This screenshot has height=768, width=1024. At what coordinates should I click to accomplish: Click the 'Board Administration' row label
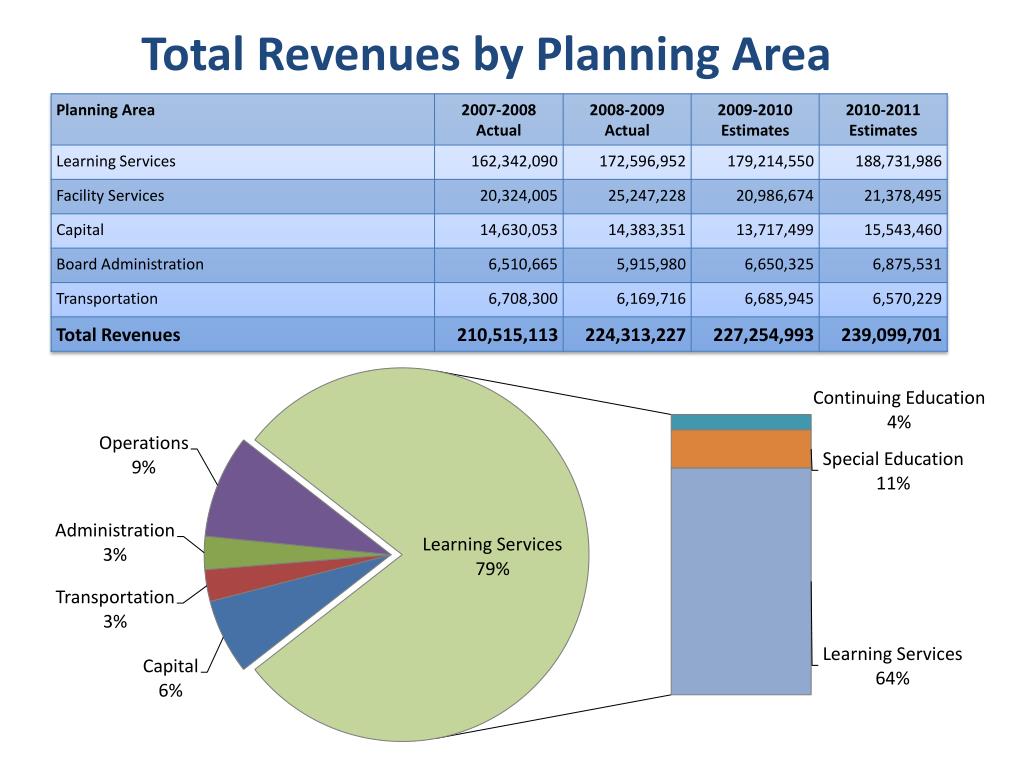point(130,264)
